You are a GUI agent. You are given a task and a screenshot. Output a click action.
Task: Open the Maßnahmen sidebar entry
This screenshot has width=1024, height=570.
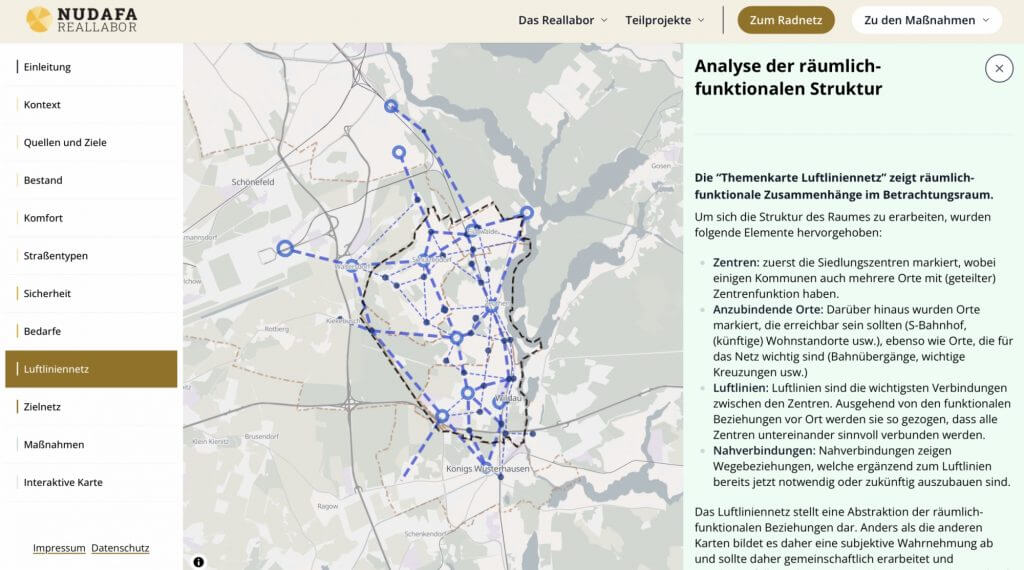54,445
